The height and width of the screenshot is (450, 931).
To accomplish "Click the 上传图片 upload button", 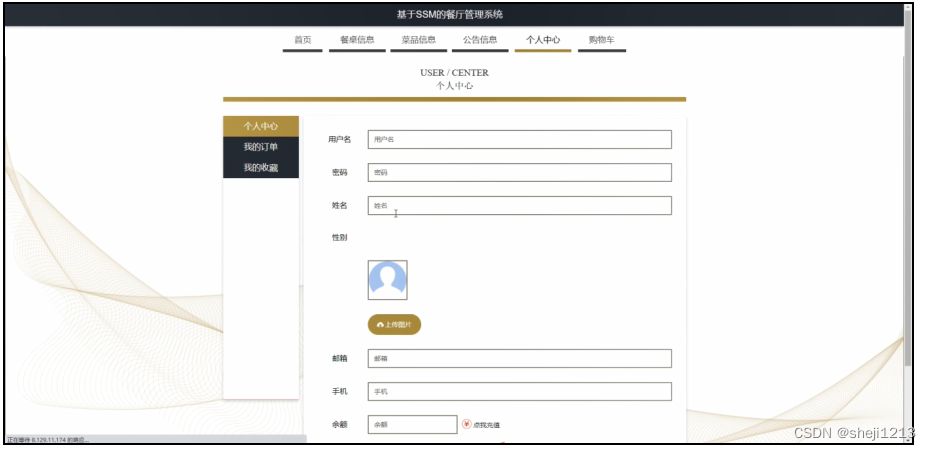I will [x=394, y=325].
